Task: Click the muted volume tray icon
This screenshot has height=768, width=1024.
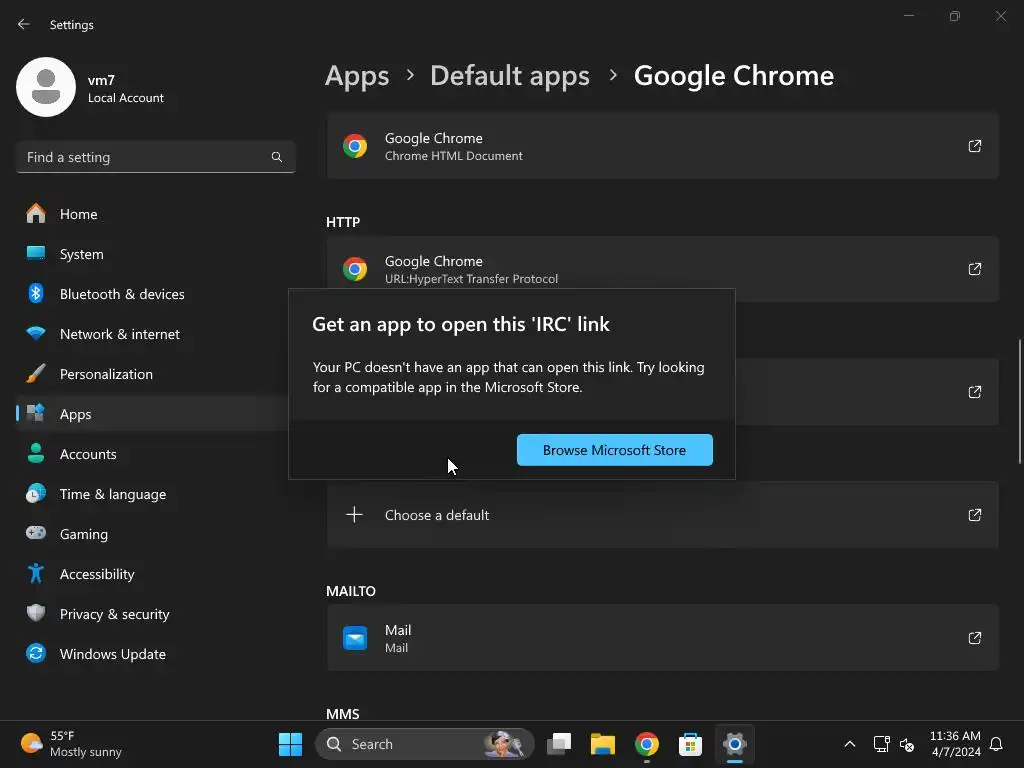Action: tap(906, 744)
